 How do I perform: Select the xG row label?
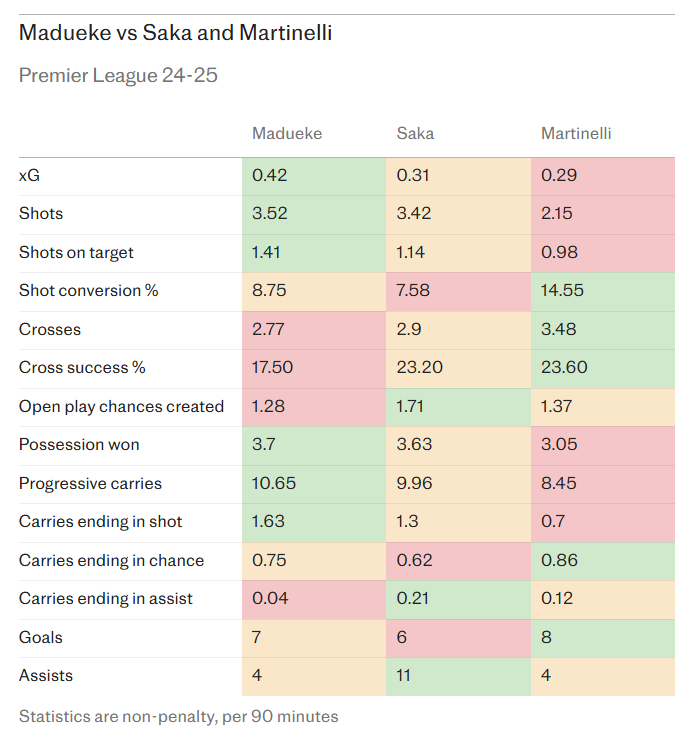[x=30, y=175]
